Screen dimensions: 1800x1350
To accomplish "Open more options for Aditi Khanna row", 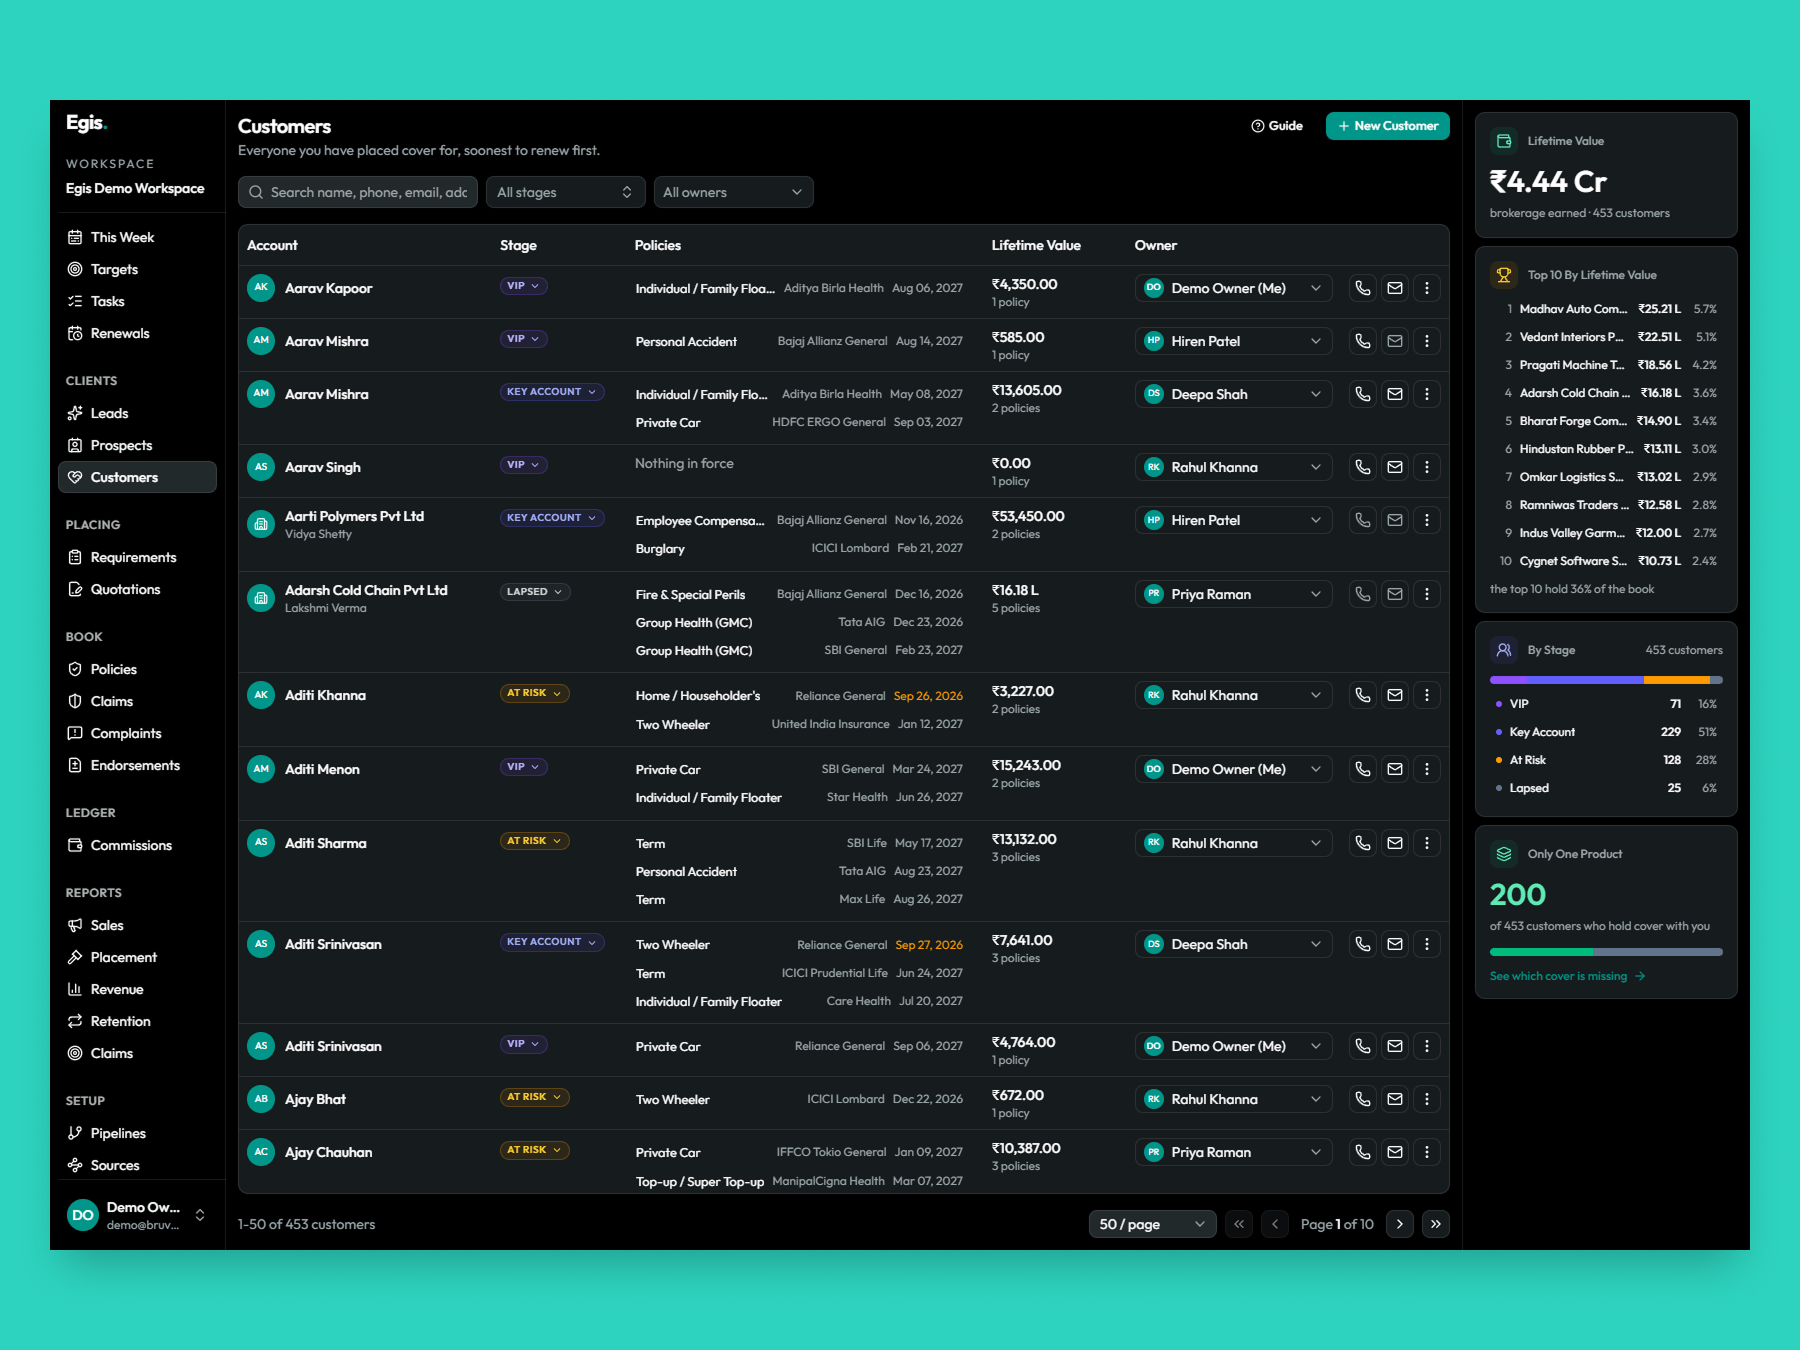I will coord(1426,695).
